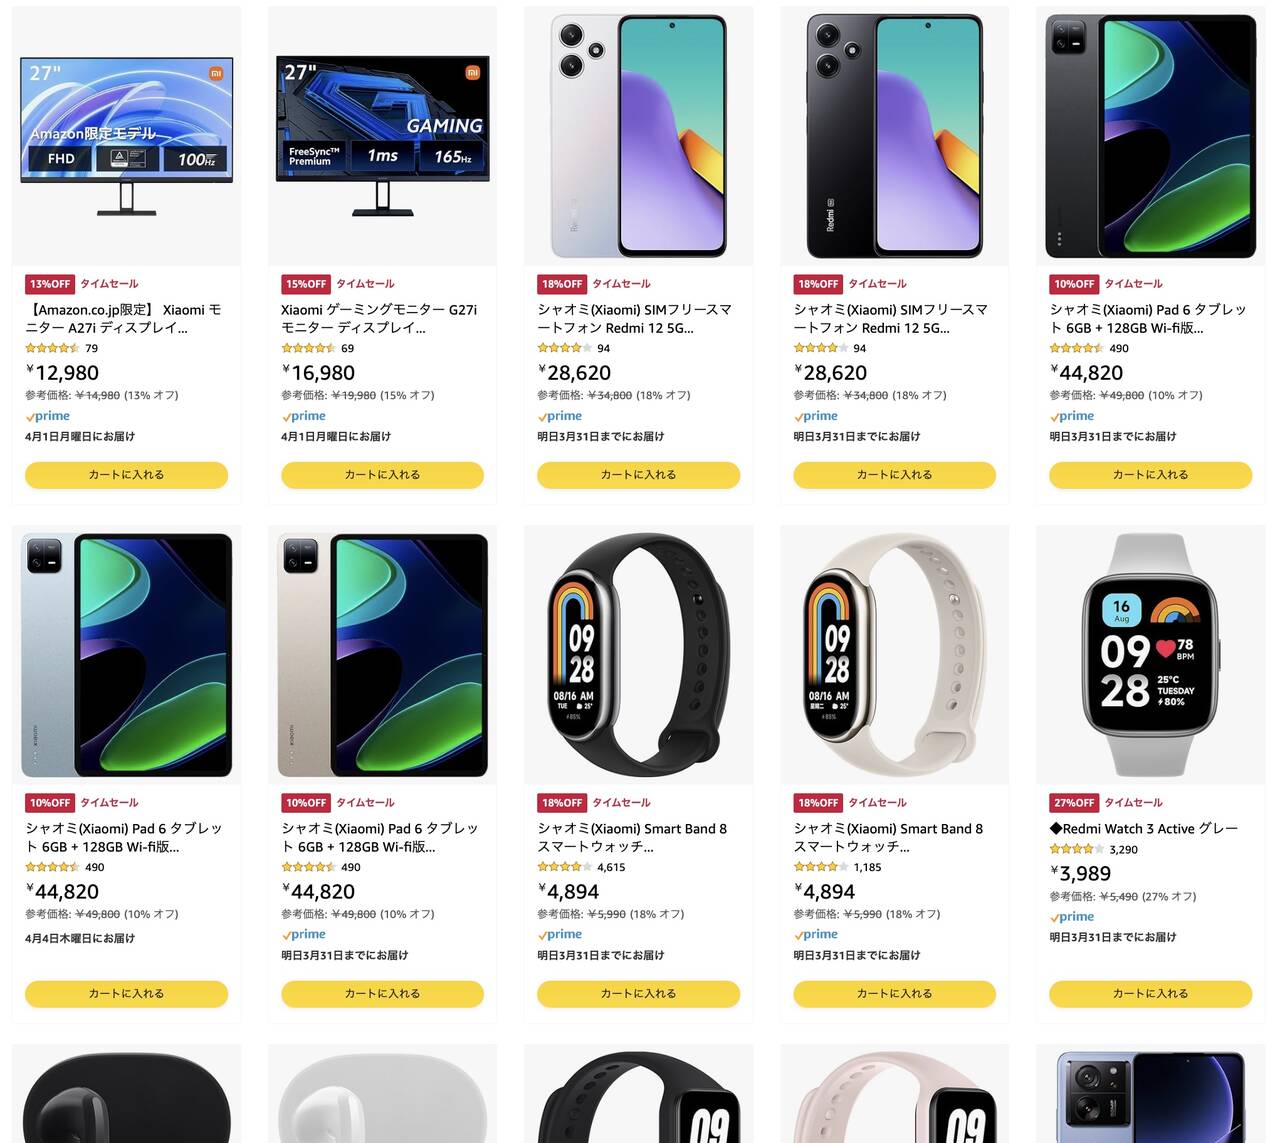This screenshot has height=1143, width=1280.
Task: Open the 4,615 reviews for Smart Band 8
Action: pyautogui.click(x=611, y=868)
